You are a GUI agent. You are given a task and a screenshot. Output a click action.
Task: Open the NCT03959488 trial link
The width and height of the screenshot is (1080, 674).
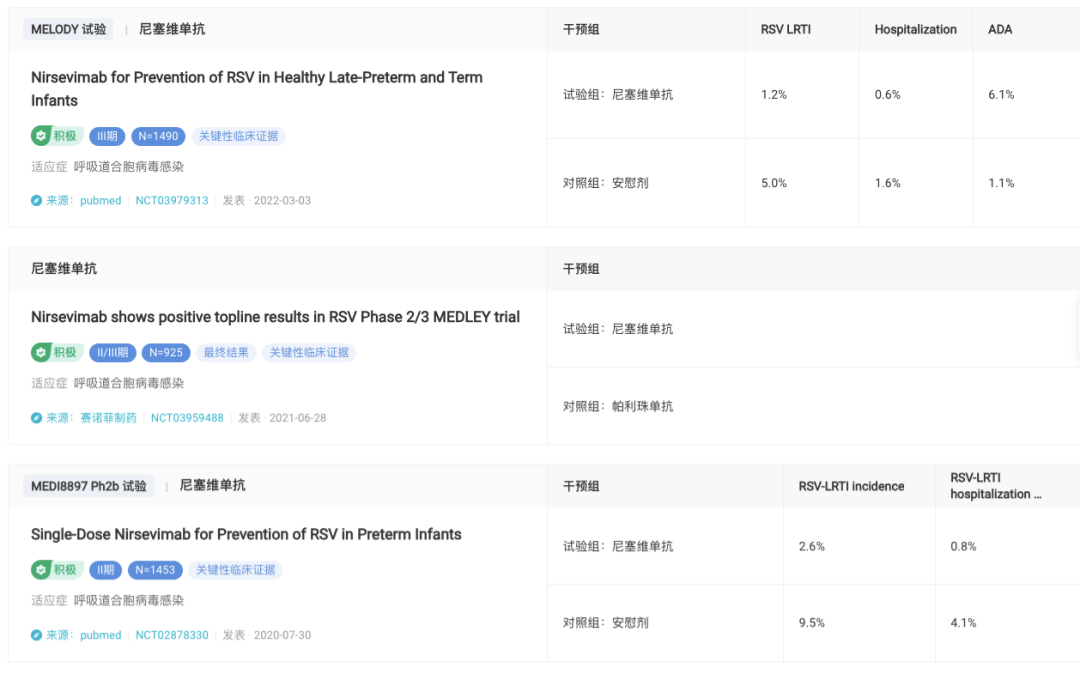pyautogui.click(x=187, y=418)
